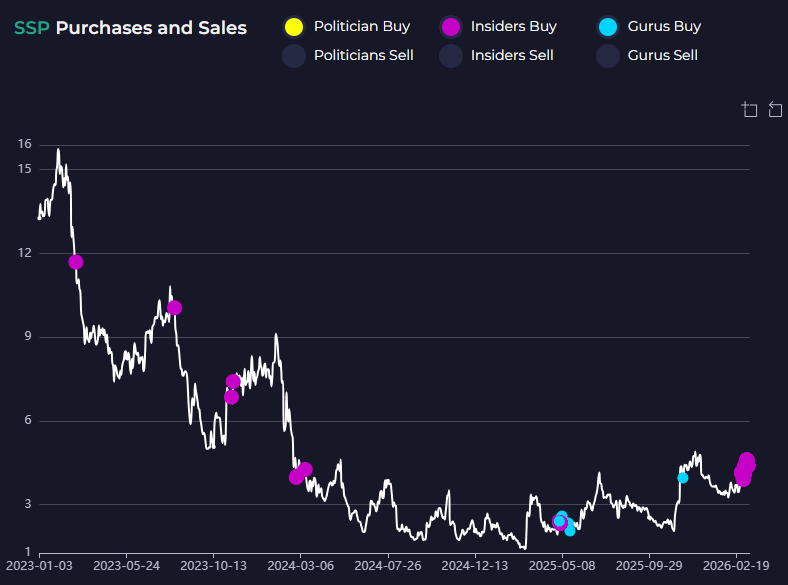Click the zoom reset icon

pyautogui.click(x=775, y=109)
